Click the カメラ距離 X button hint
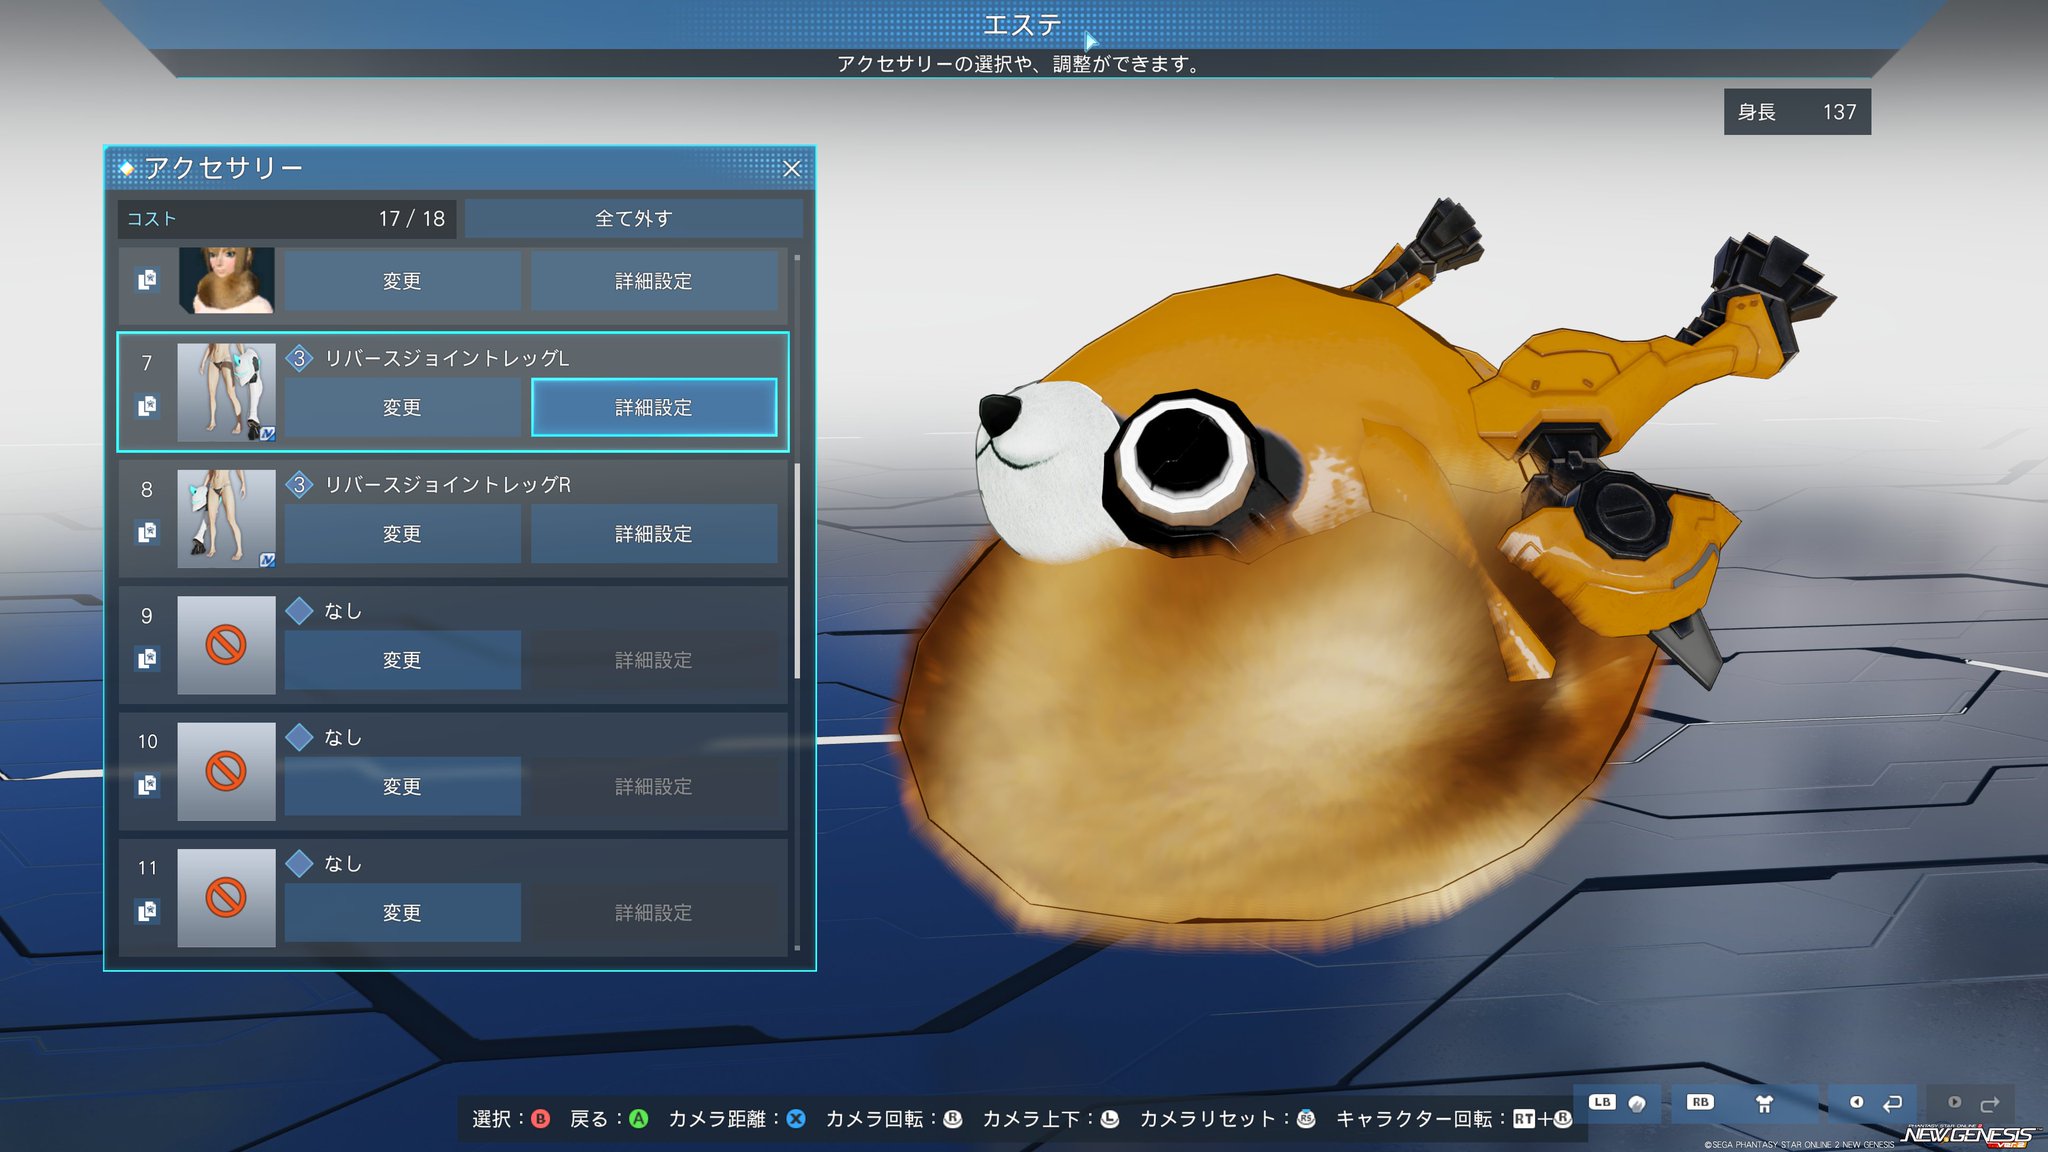 (737, 1119)
